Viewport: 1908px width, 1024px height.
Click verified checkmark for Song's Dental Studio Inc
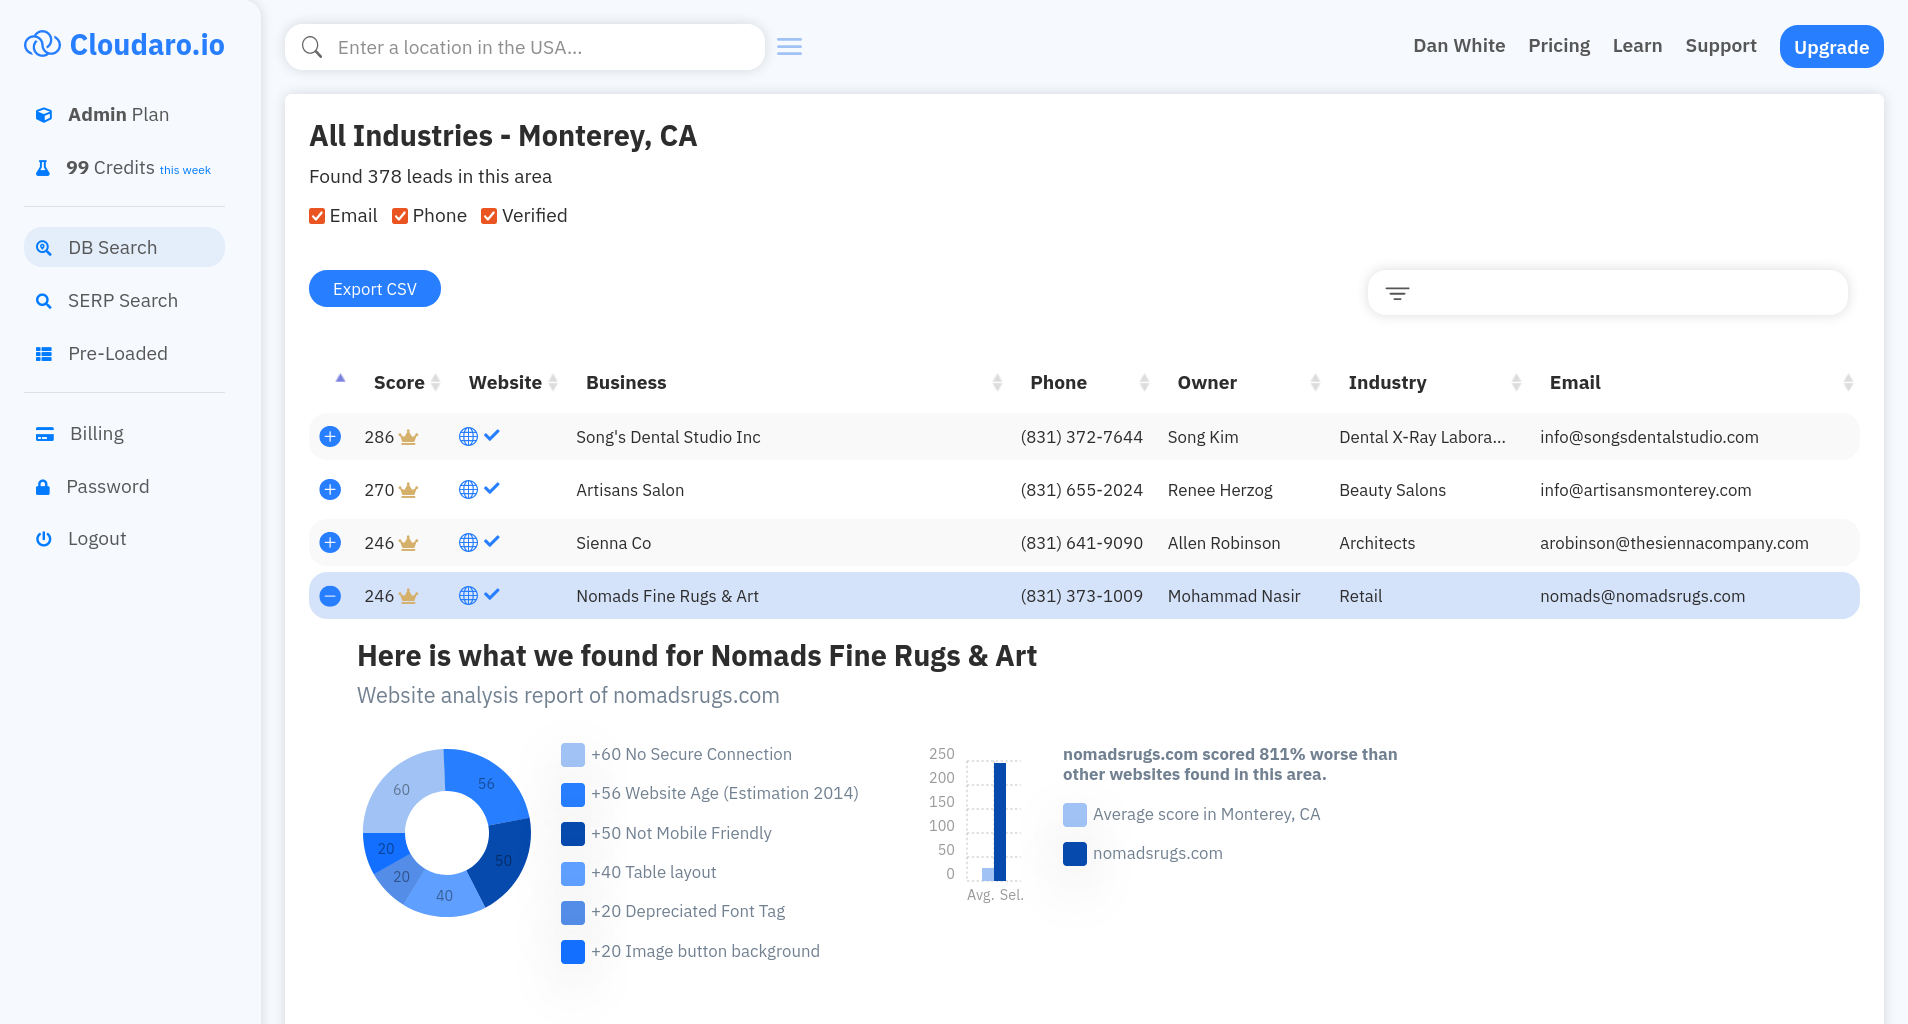coord(492,435)
